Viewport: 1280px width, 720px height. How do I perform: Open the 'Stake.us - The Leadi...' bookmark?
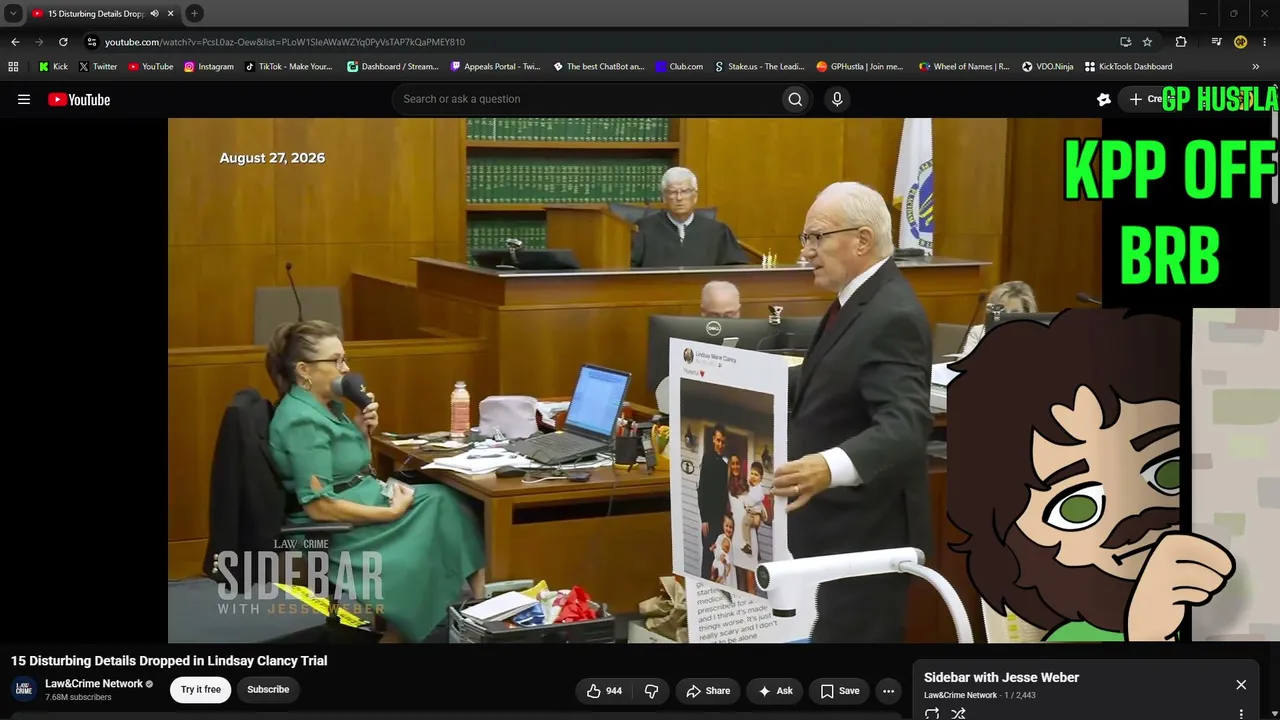[759, 67]
